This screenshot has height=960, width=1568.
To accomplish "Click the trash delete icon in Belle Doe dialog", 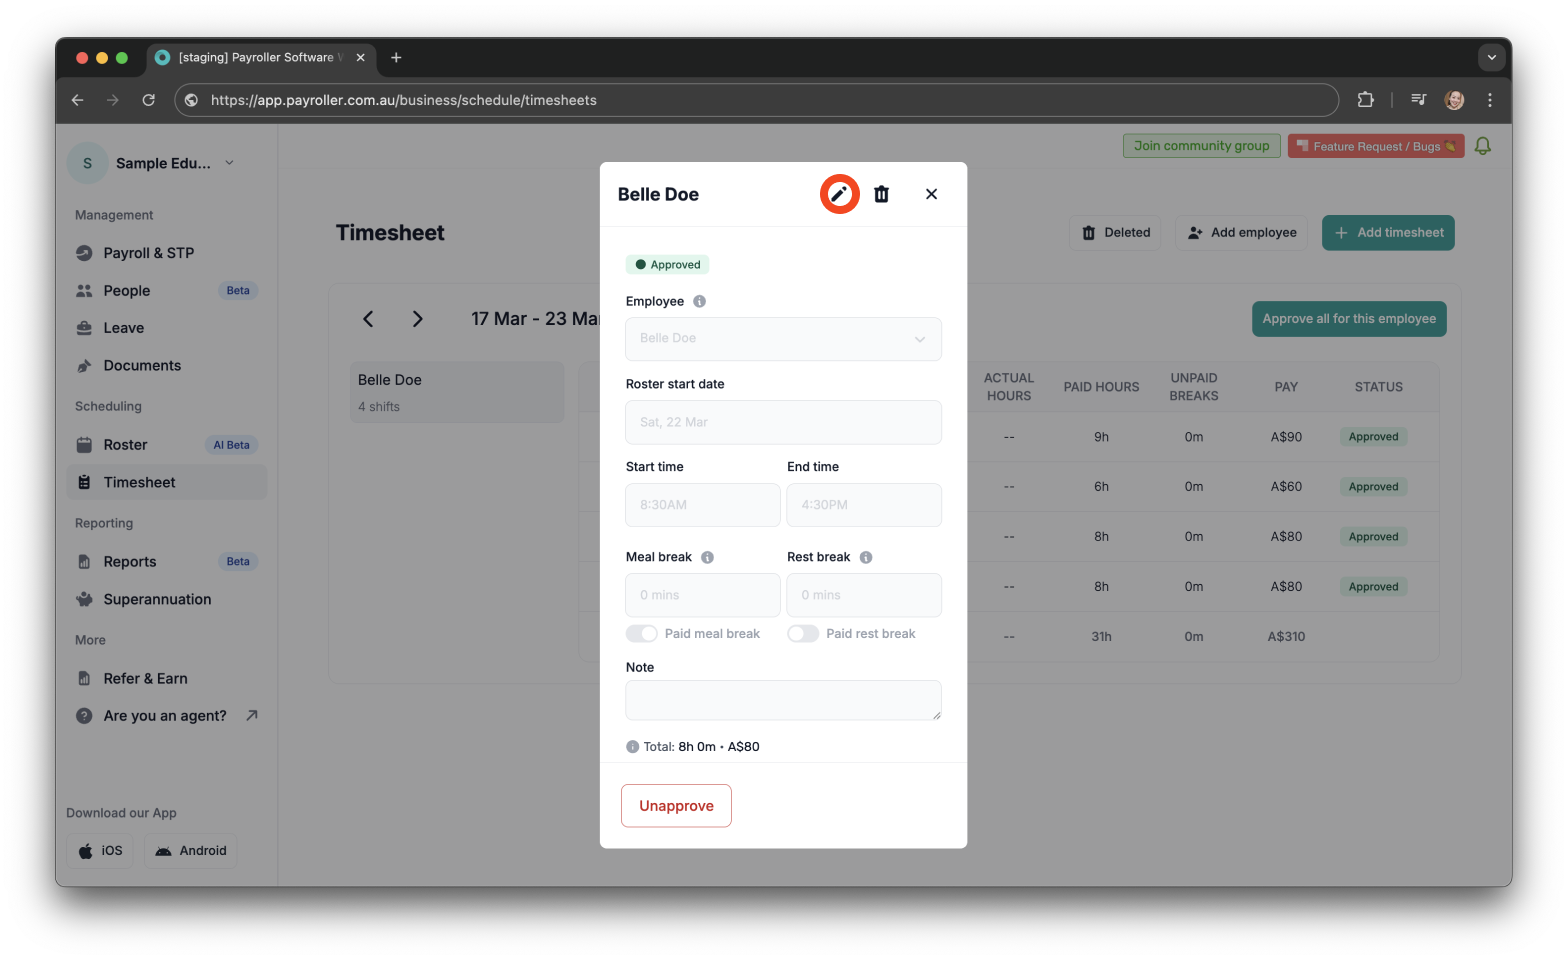I will (x=881, y=194).
